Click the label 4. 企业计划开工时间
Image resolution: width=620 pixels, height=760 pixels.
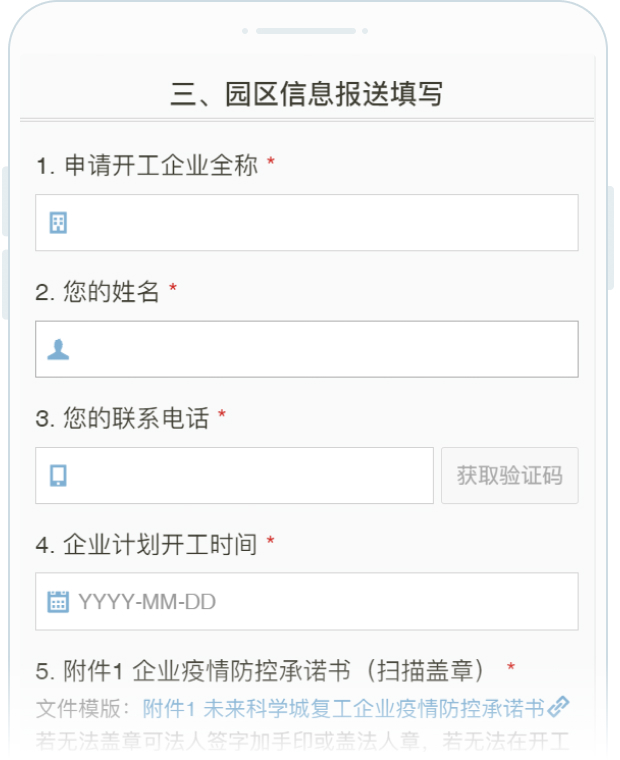[147, 545]
